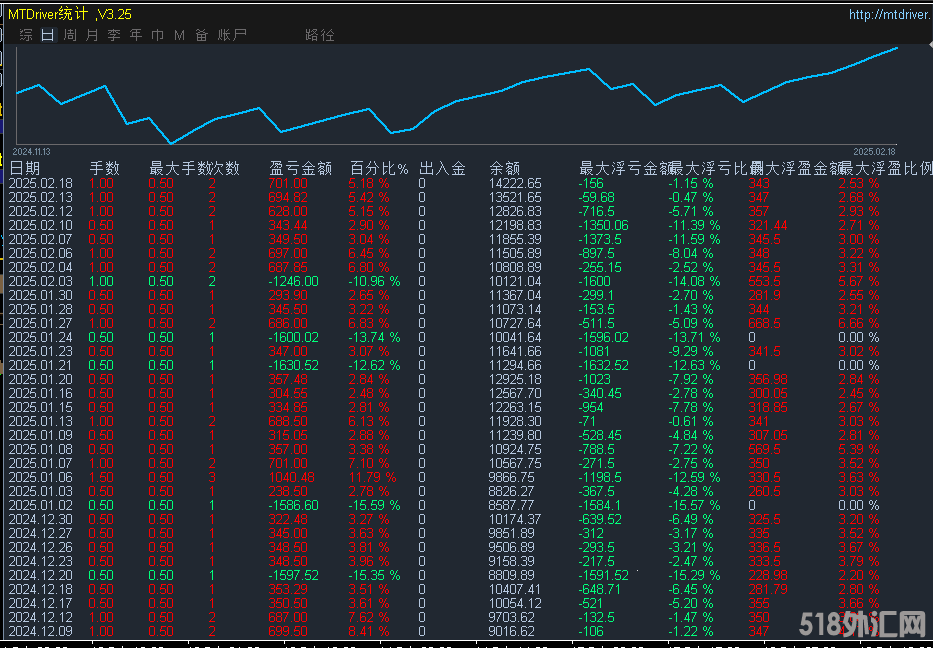933x648 pixels.
Task: Select the 2025.02.18 date row
Action: coord(41,184)
